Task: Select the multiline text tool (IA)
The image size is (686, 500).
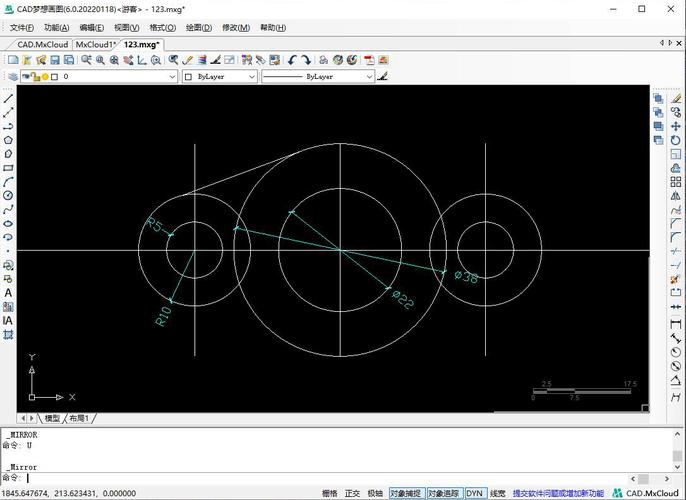Action: click(x=8, y=321)
